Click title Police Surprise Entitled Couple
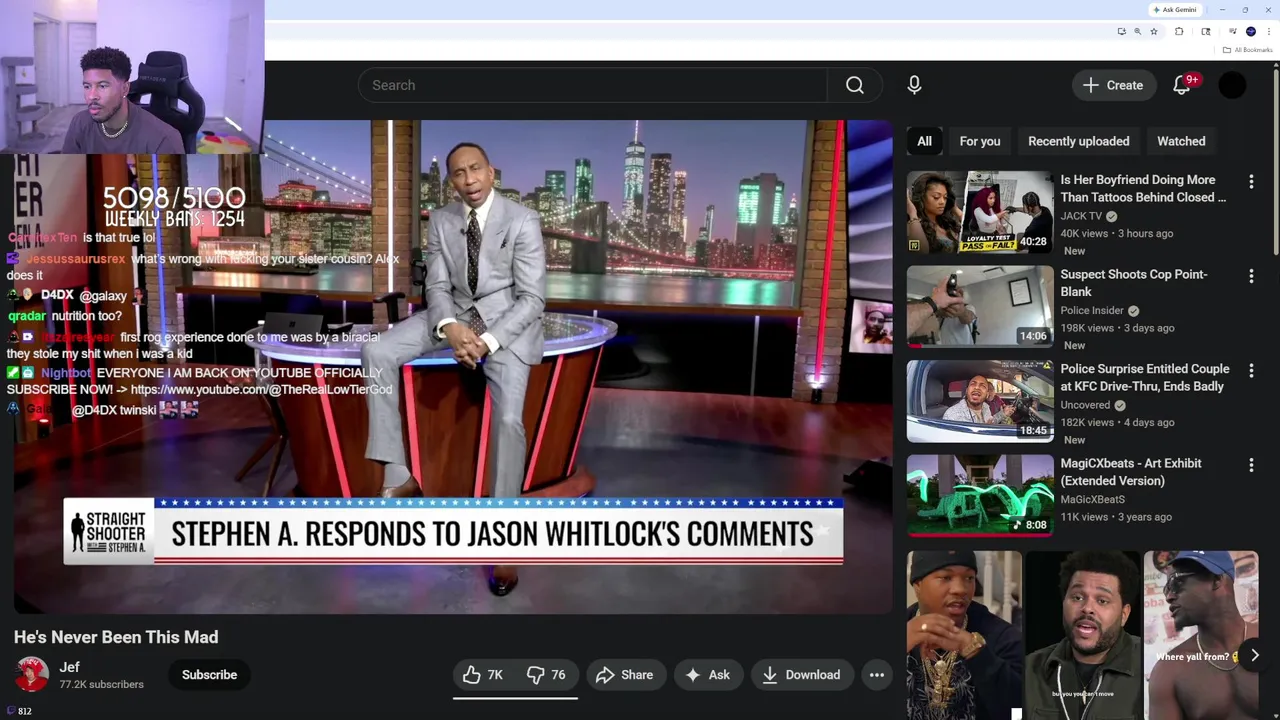 1145,378
